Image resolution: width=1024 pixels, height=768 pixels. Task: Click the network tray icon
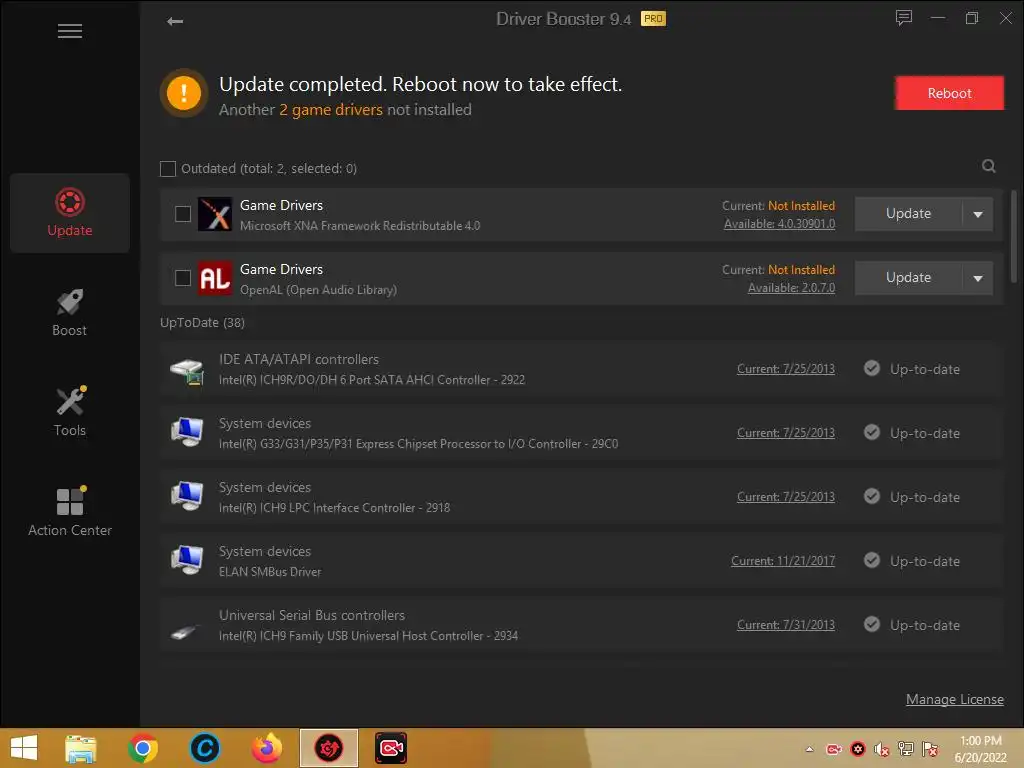click(906, 749)
